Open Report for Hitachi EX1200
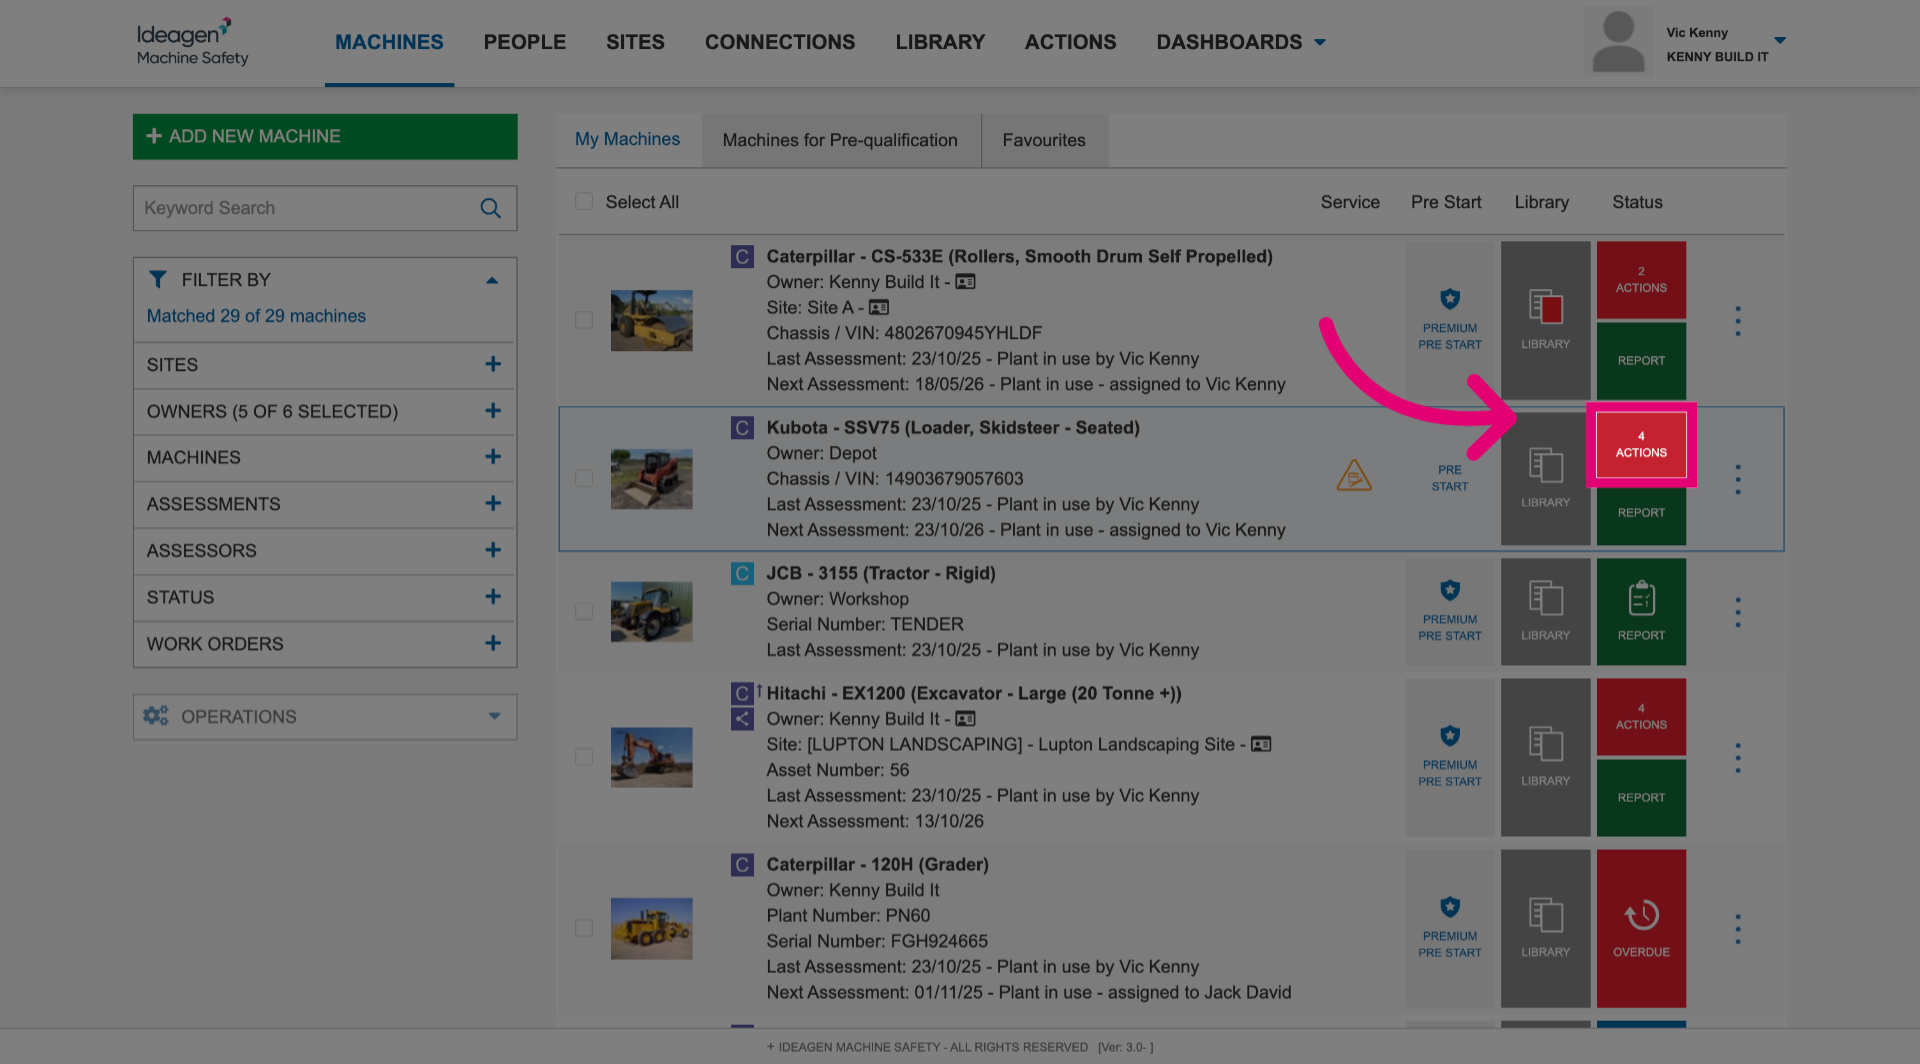Screen dimensions: 1920x1064 1641,797
